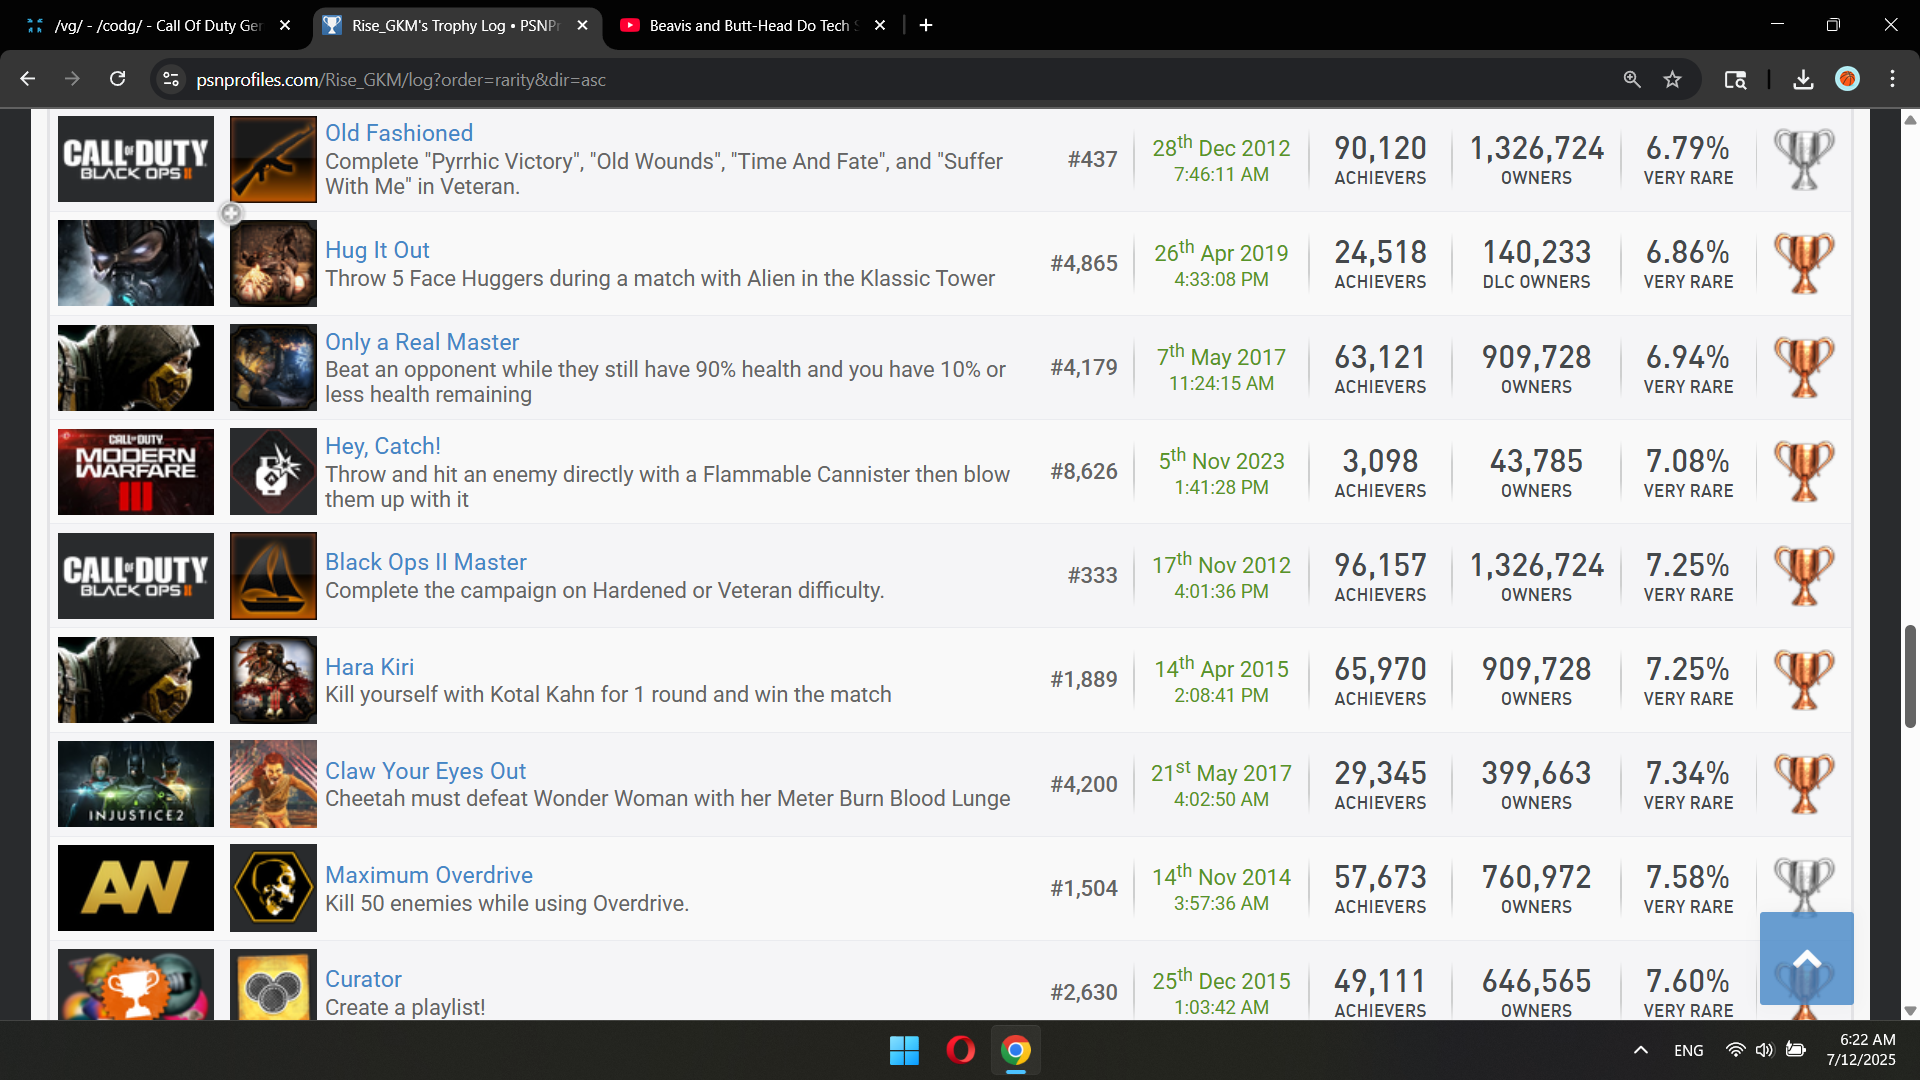This screenshot has height=1080, width=1920.
Task: Click the Only a Real Master trophy image
Action: 273,367
